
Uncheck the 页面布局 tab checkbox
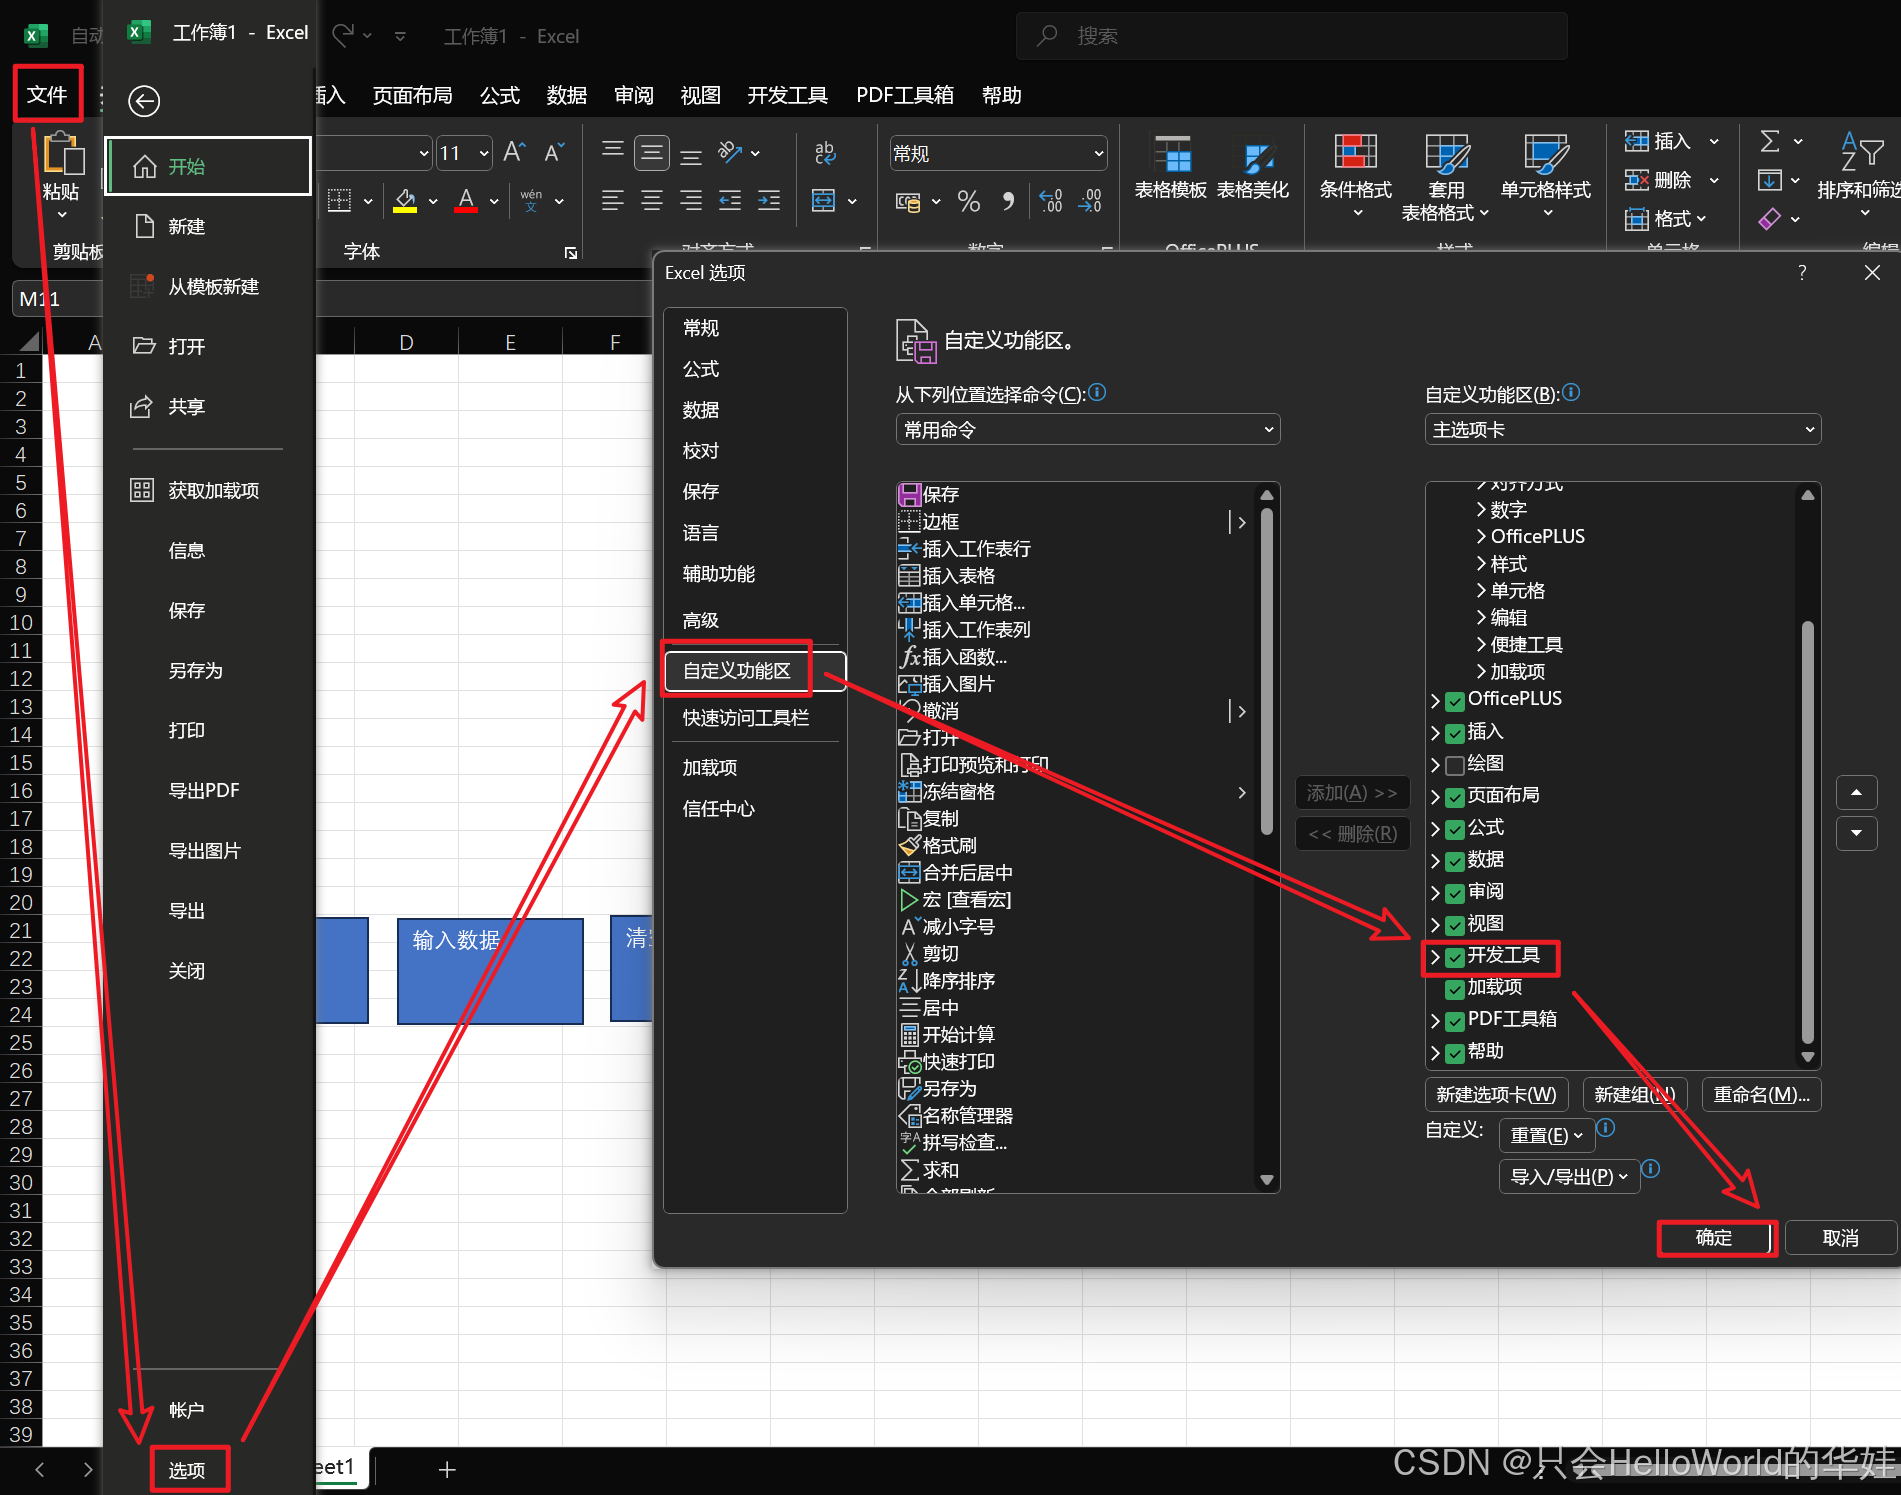[1455, 797]
